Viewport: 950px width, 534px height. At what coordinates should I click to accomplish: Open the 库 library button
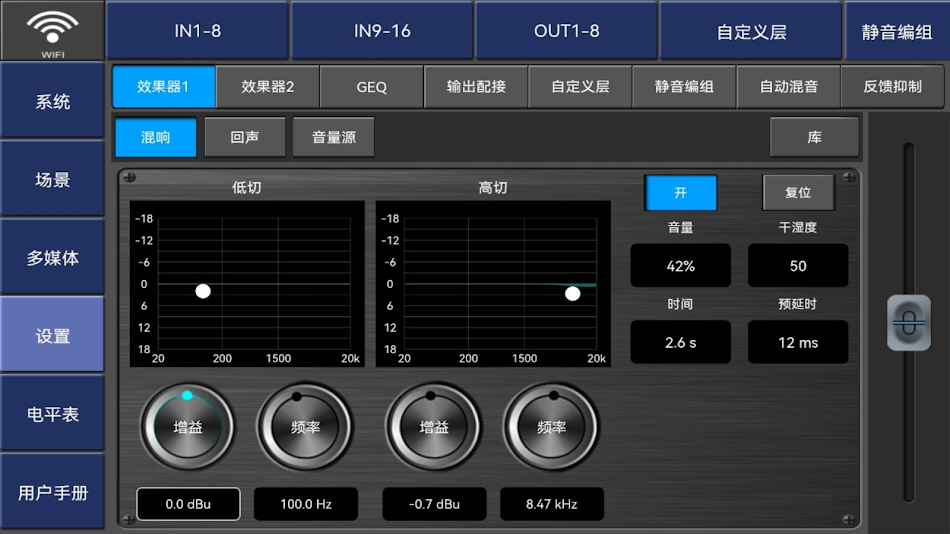(814, 137)
